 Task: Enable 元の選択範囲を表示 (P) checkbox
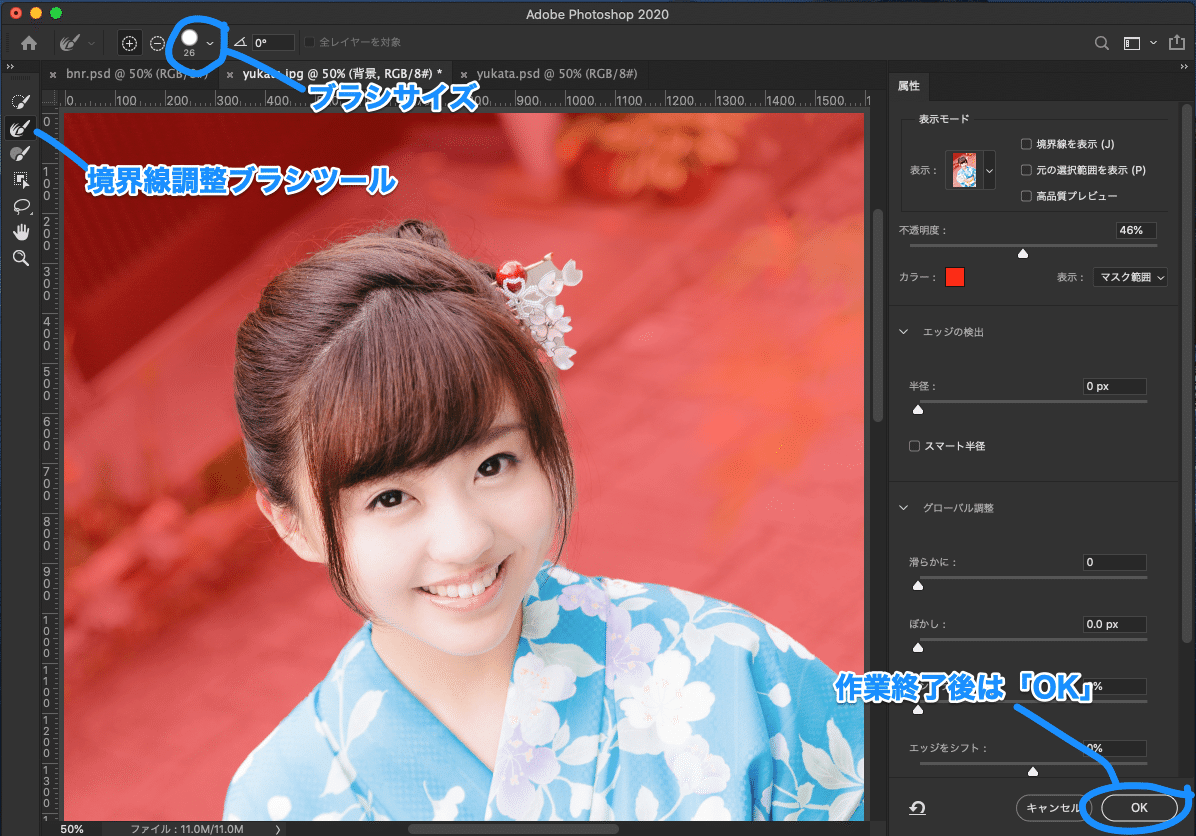[1026, 170]
